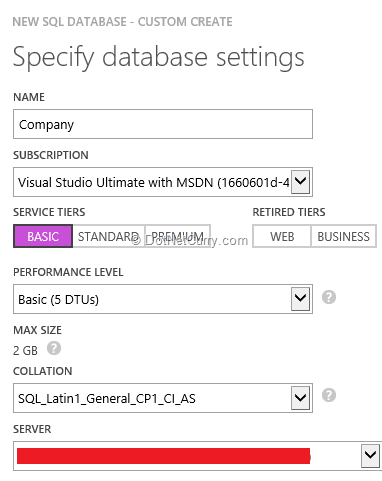Click the 2 GB max size value
Image resolution: width=382 pixels, height=481 pixels.
[x=25, y=350]
